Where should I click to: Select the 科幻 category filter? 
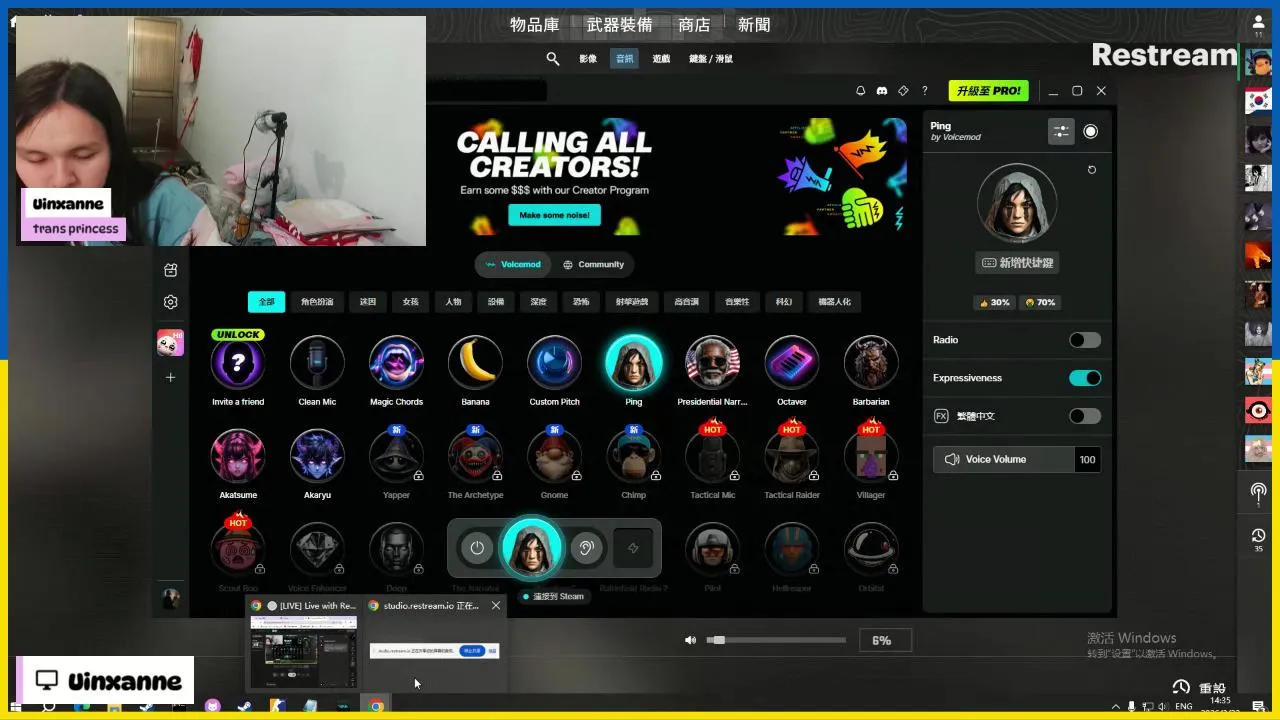pyautogui.click(x=783, y=302)
